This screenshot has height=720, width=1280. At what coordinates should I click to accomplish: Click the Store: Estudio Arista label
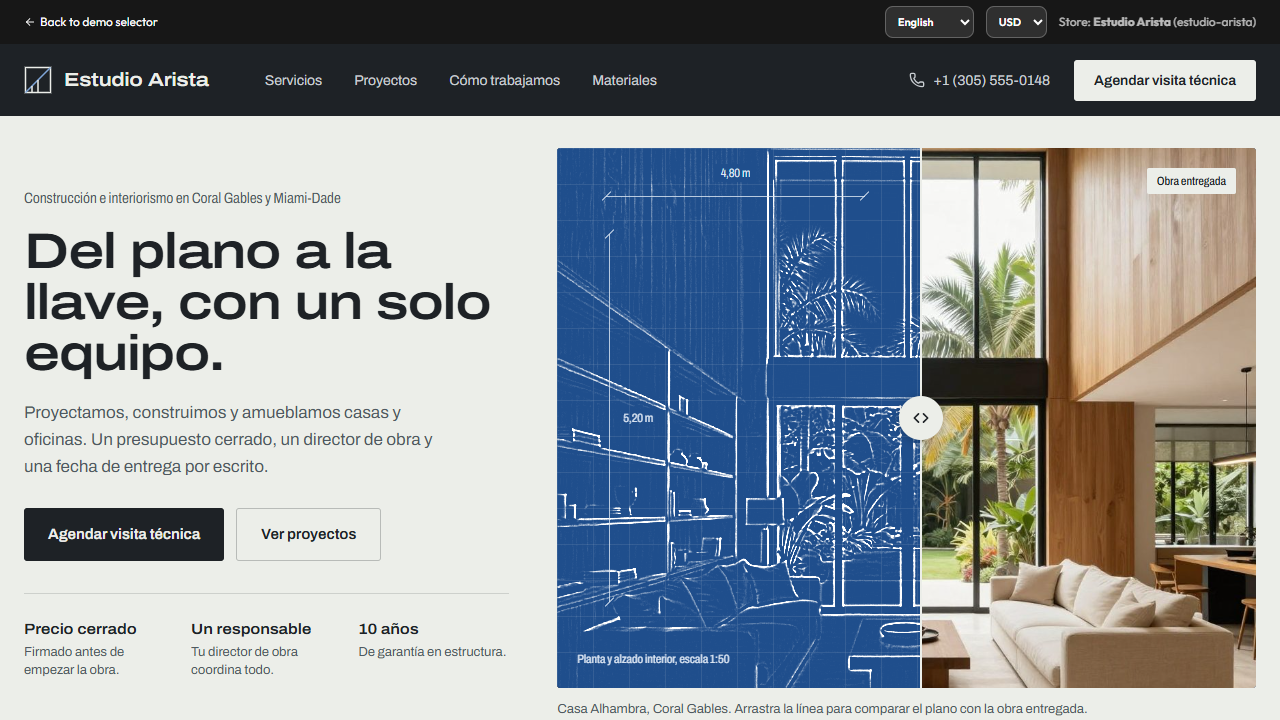tap(1157, 22)
